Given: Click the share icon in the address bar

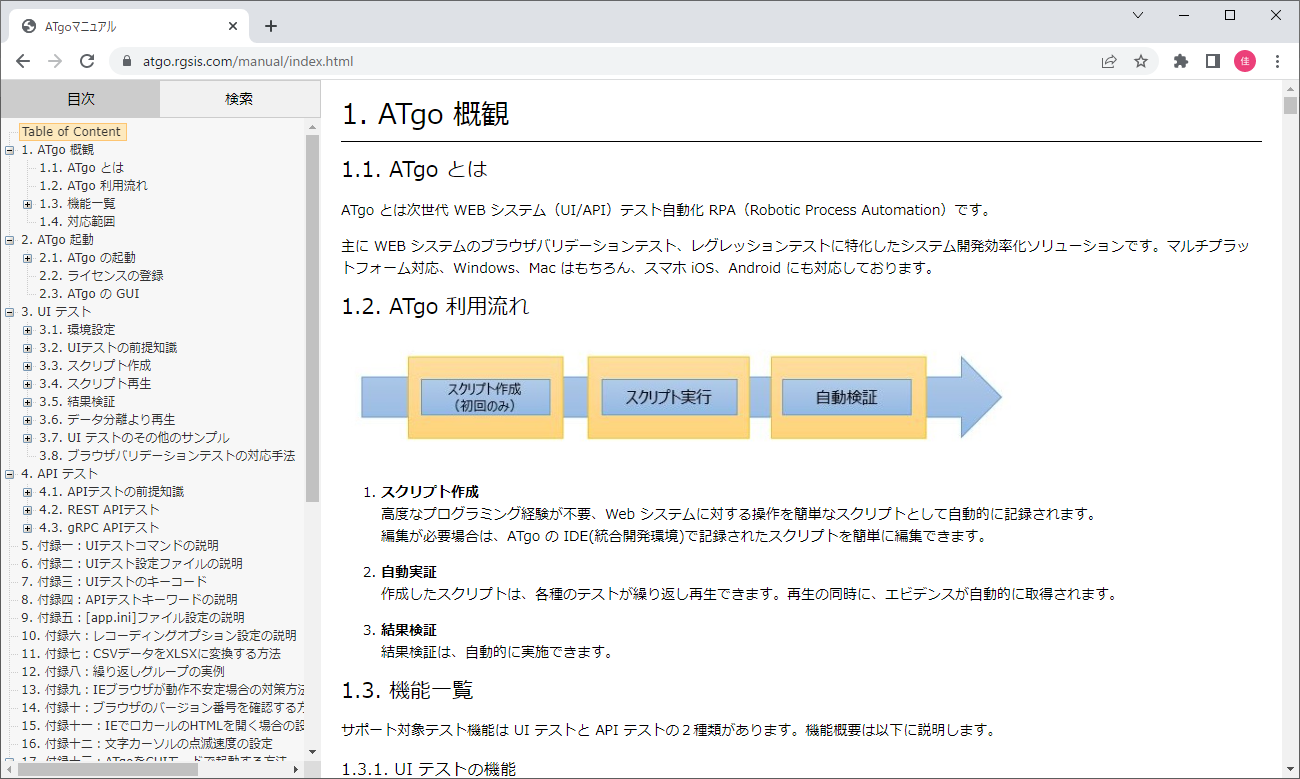Looking at the screenshot, I should 1109,60.
